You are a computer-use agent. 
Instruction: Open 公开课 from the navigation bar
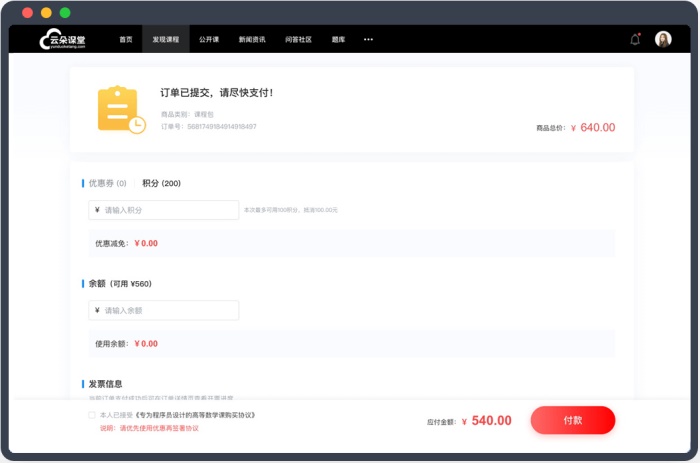[x=209, y=39]
